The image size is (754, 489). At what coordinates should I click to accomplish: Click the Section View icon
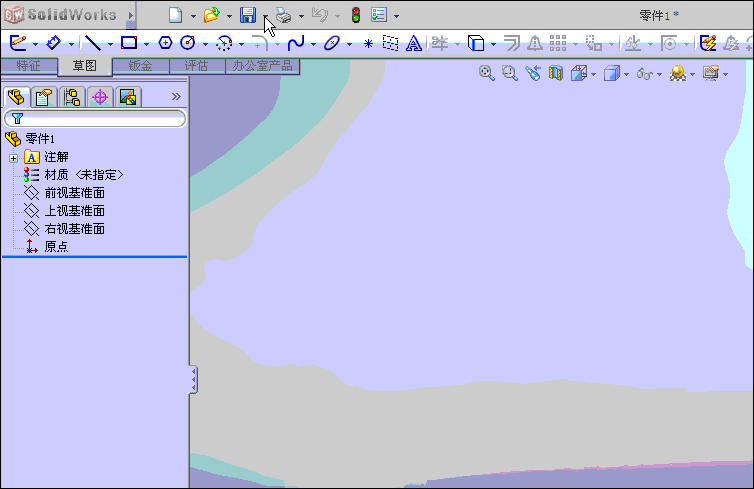tap(556, 73)
